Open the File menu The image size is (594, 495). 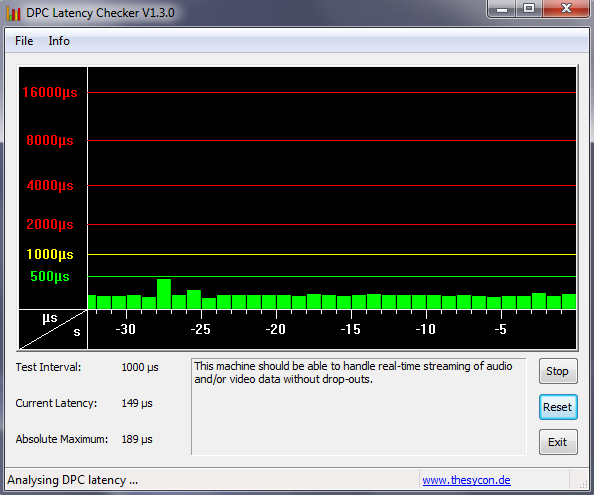24,41
